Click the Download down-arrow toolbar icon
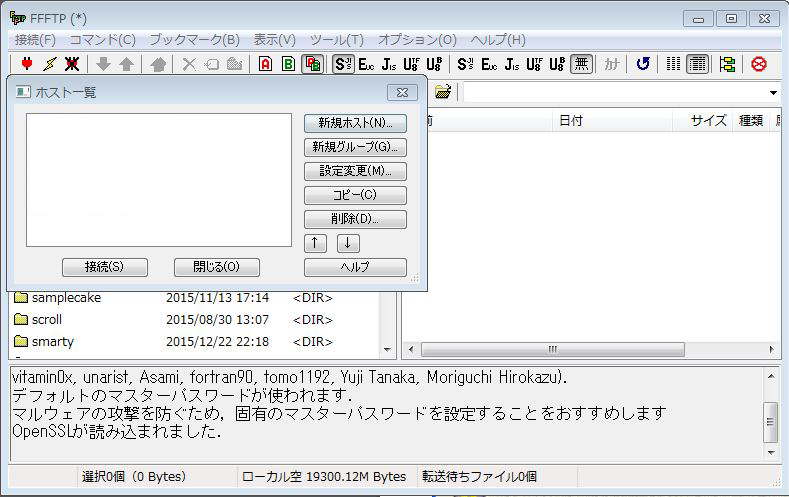This screenshot has height=497, width=789. click(x=103, y=64)
